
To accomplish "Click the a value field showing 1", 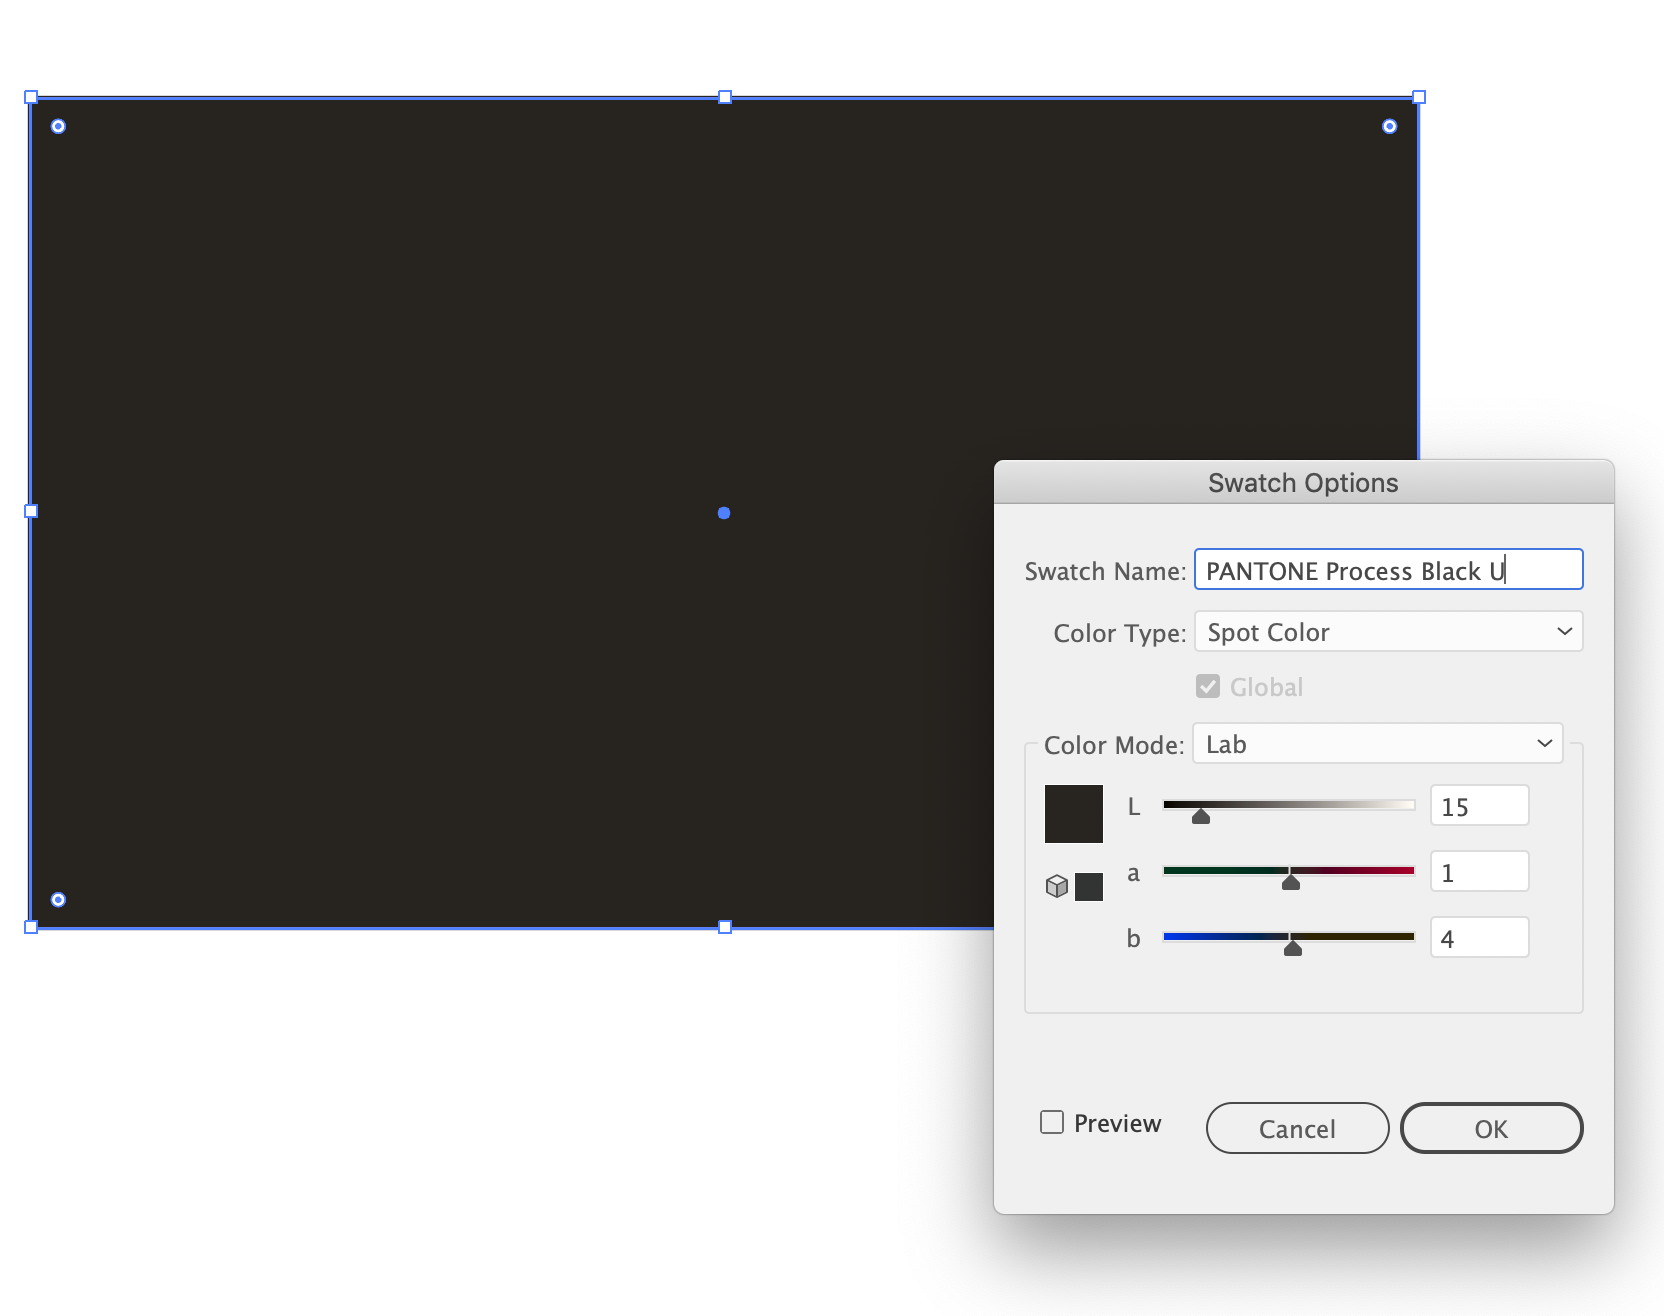I will point(1479,871).
